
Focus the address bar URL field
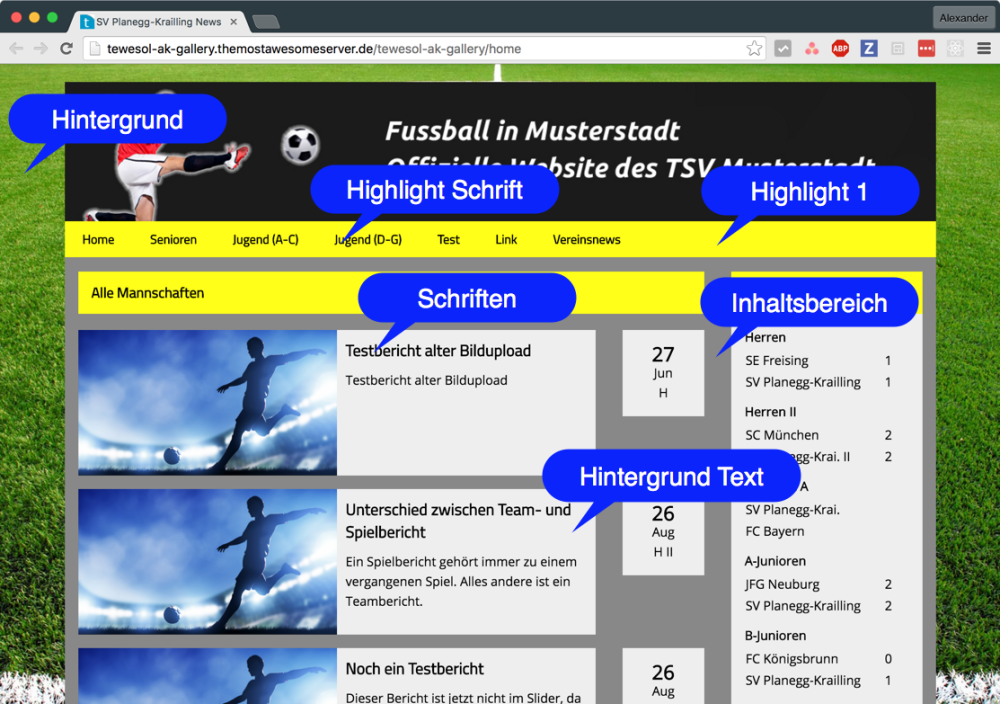(x=423, y=48)
